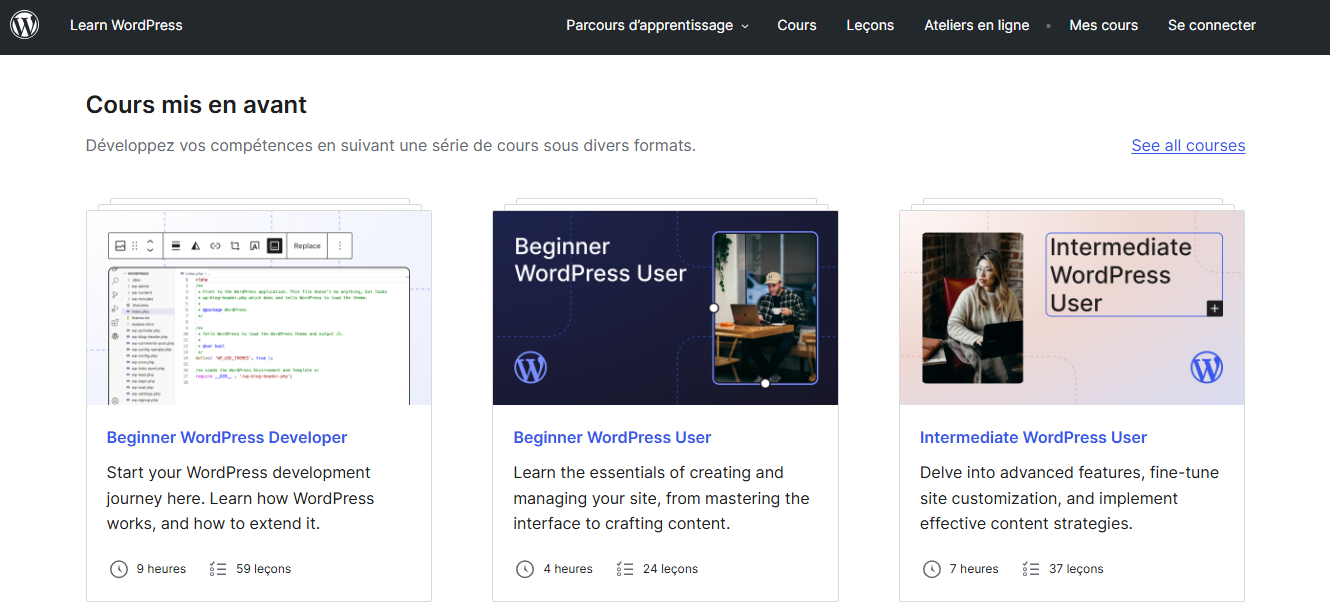Click the link icon in the image block toolbar
This screenshot has width=1330, height=614.
pyautogui.click(x=215, y=246)
